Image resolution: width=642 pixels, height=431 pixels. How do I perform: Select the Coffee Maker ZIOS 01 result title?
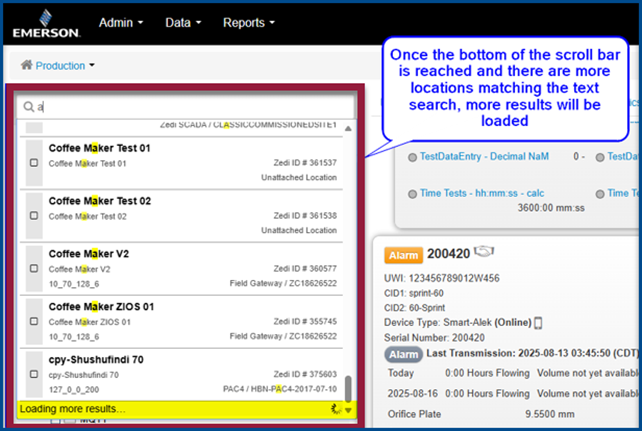[x=101, y=307]
